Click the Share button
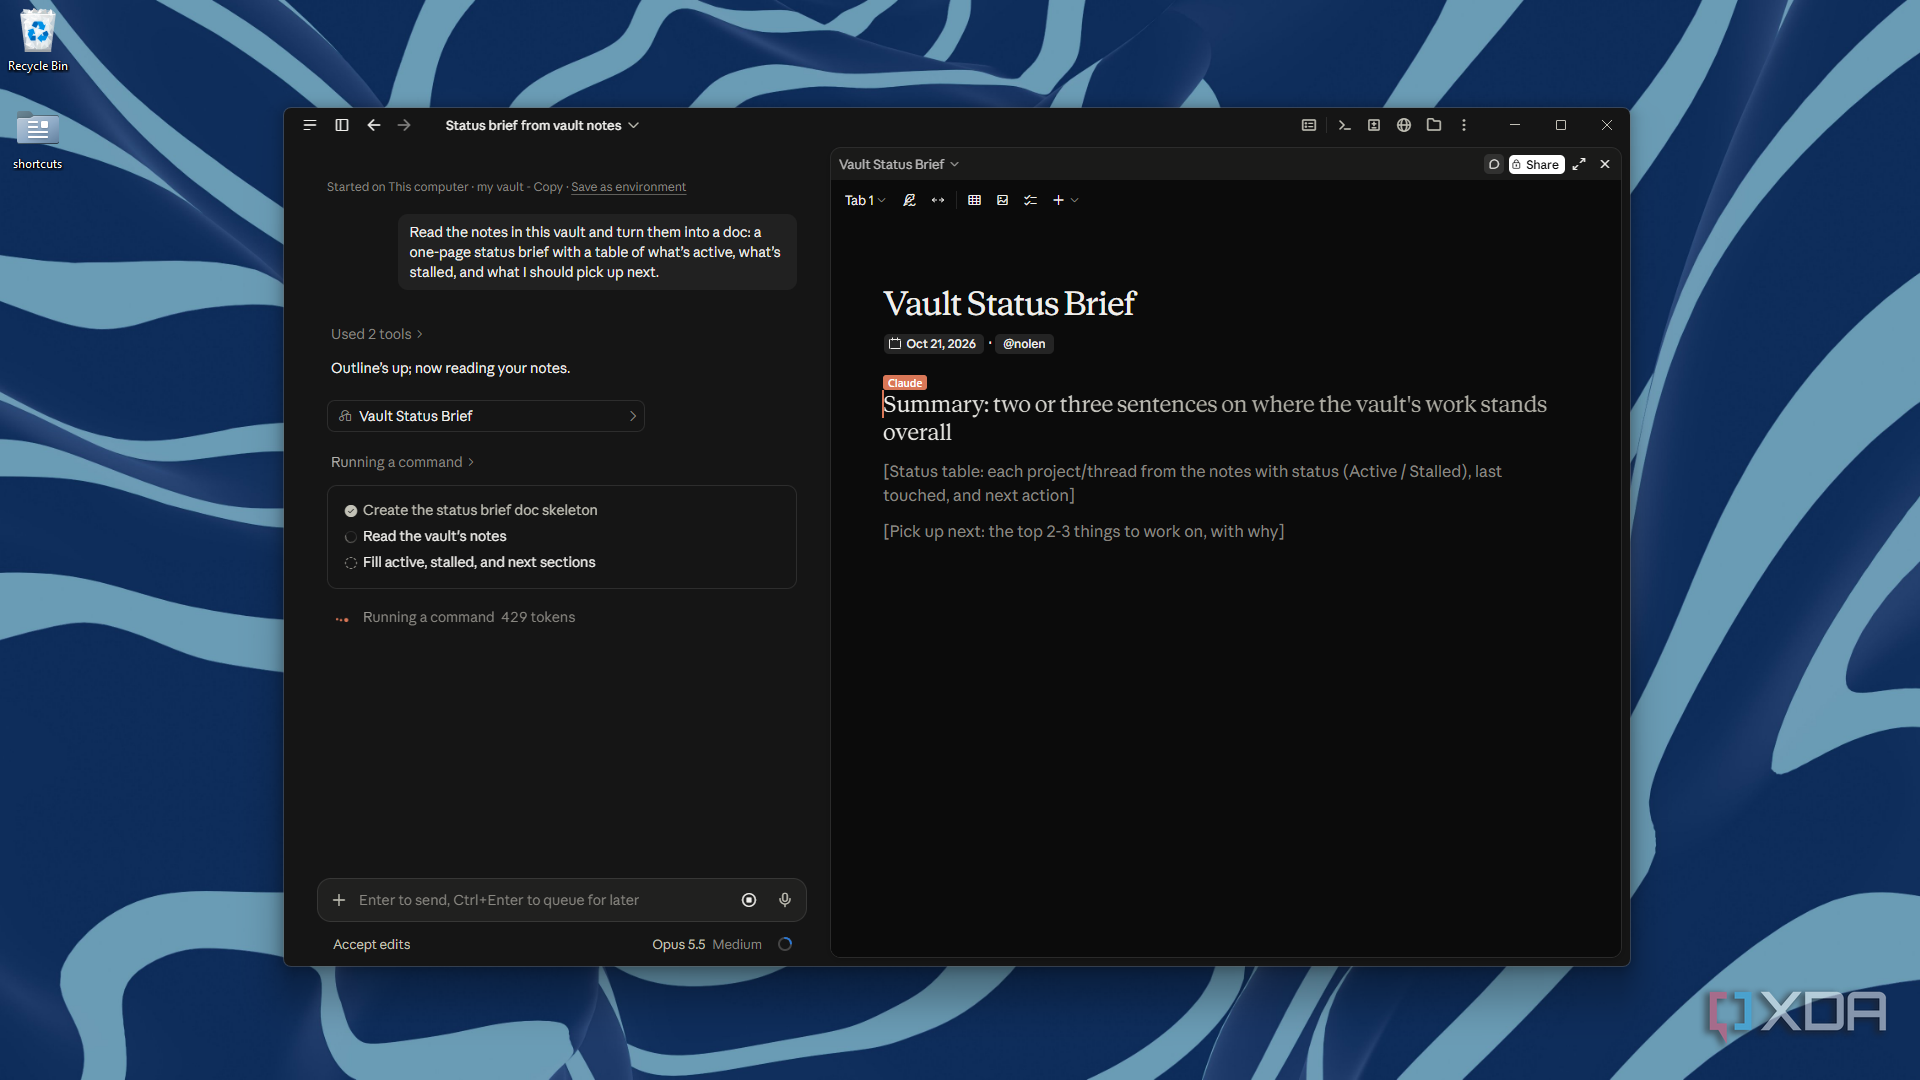1920x1080 pixels. (1536, 164)
